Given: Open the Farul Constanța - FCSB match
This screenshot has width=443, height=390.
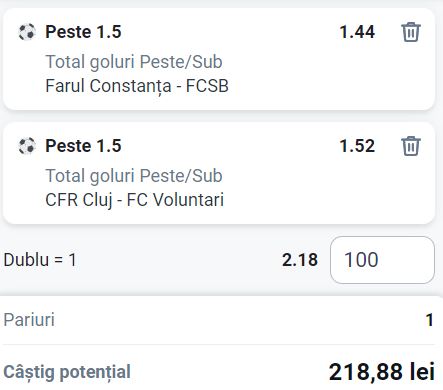Looking at the screenshot, I should click(137, 86).
